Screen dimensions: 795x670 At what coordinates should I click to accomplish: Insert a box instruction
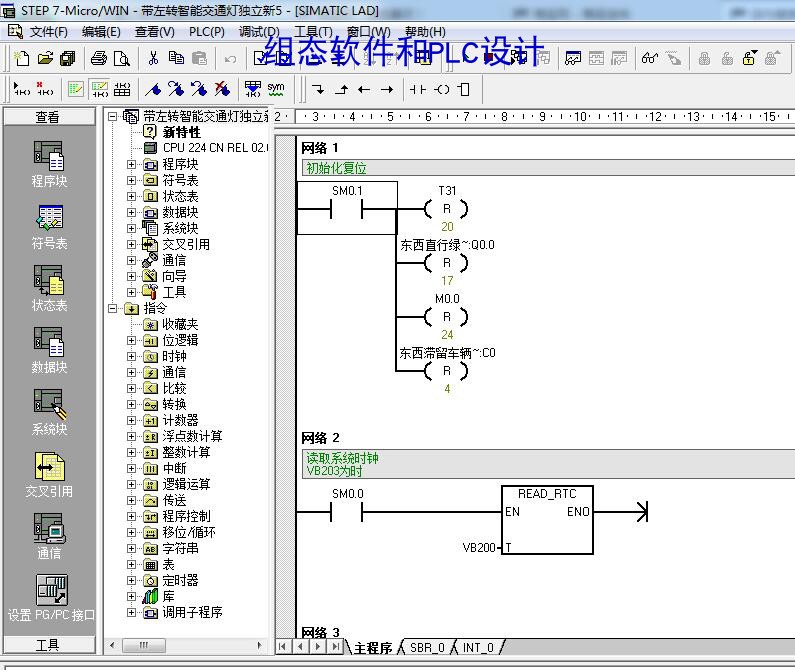[463, 90]
